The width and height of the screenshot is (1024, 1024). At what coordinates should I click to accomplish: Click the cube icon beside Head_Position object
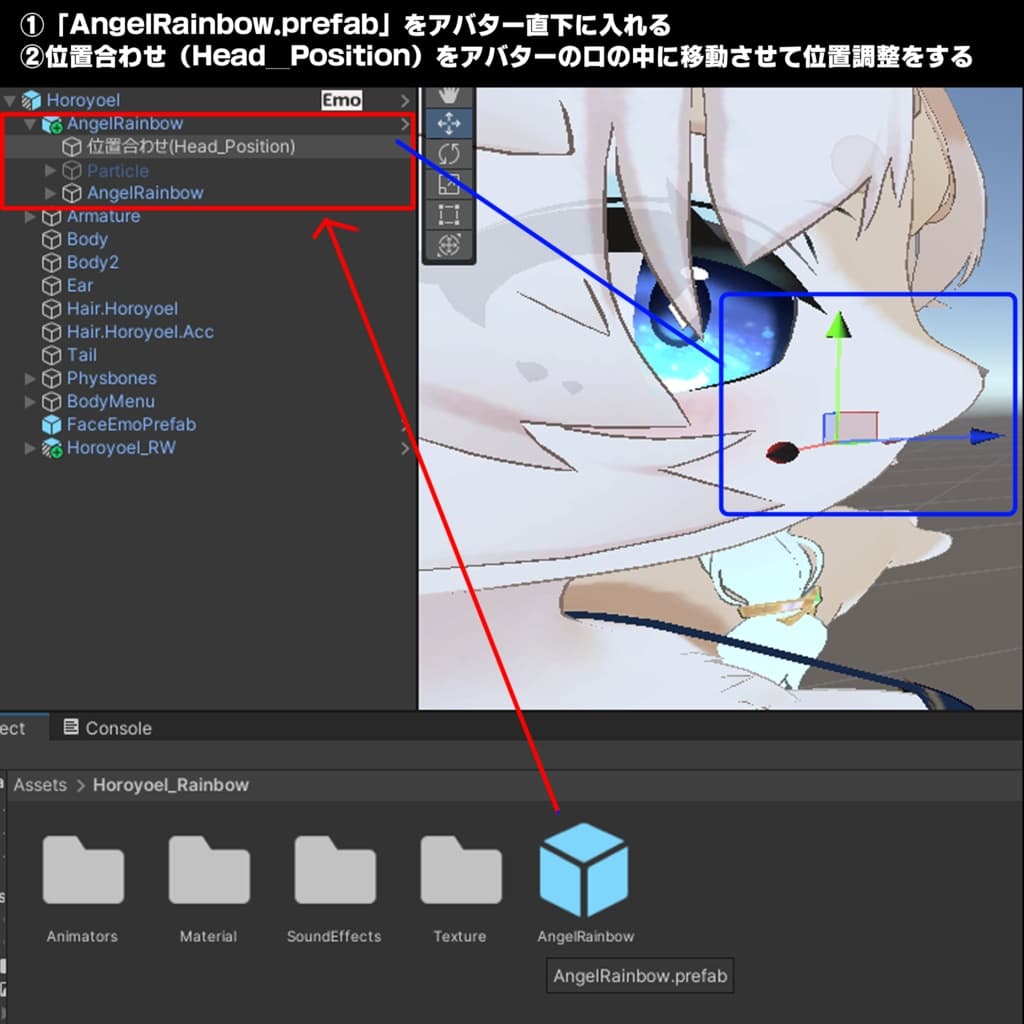71,147
